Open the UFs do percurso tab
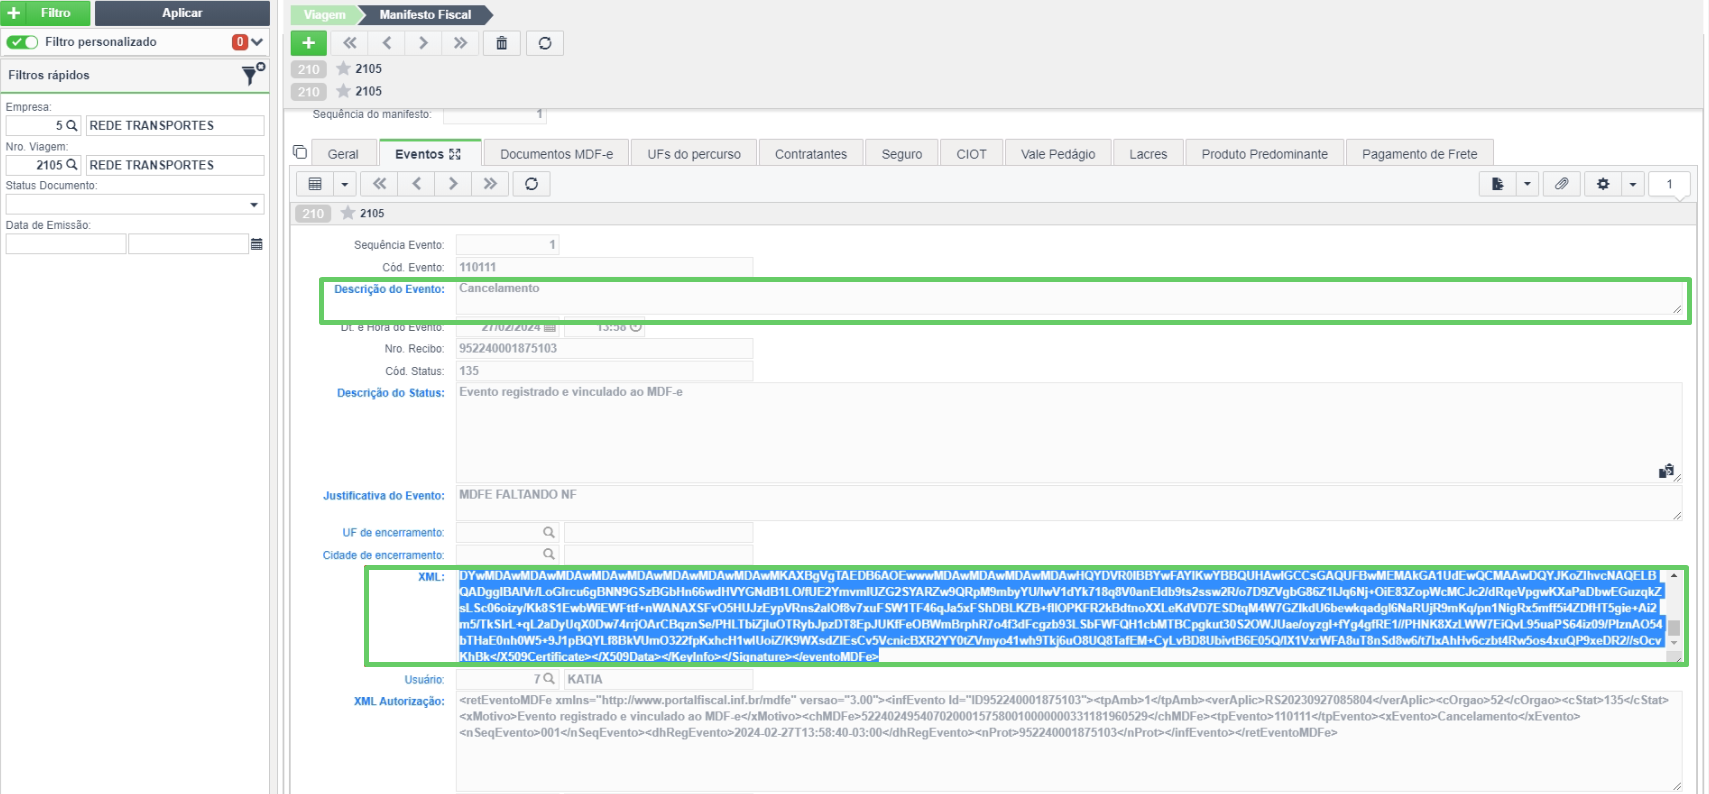Viewport: 1709px width, 794px height. click(694, 154)
